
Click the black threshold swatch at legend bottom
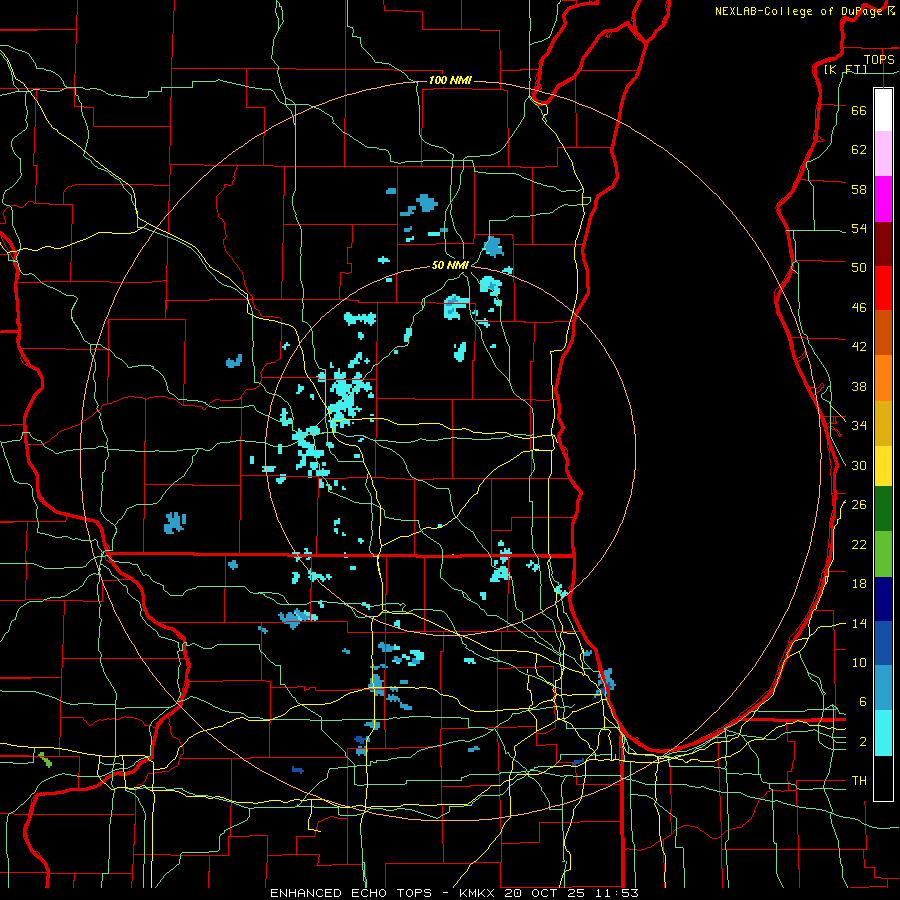(x=883, y=778)
